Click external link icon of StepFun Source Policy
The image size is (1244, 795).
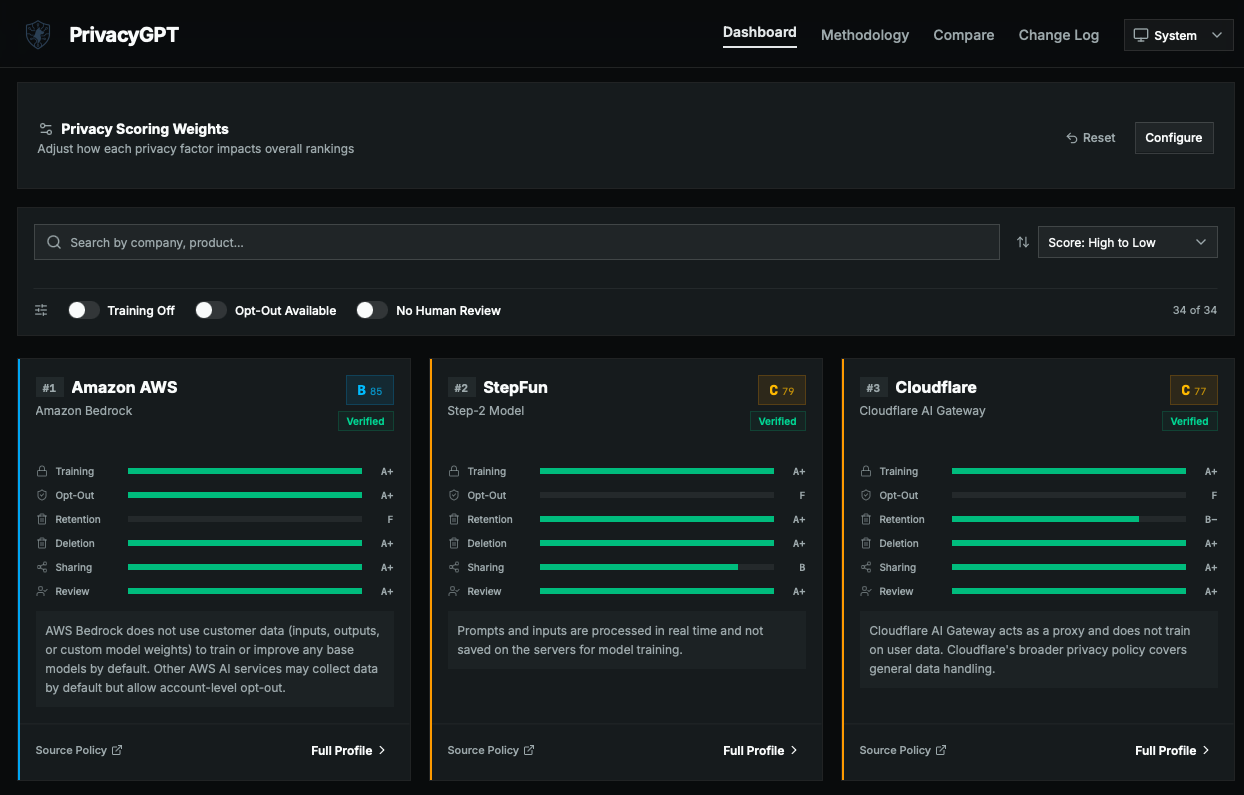529,750
